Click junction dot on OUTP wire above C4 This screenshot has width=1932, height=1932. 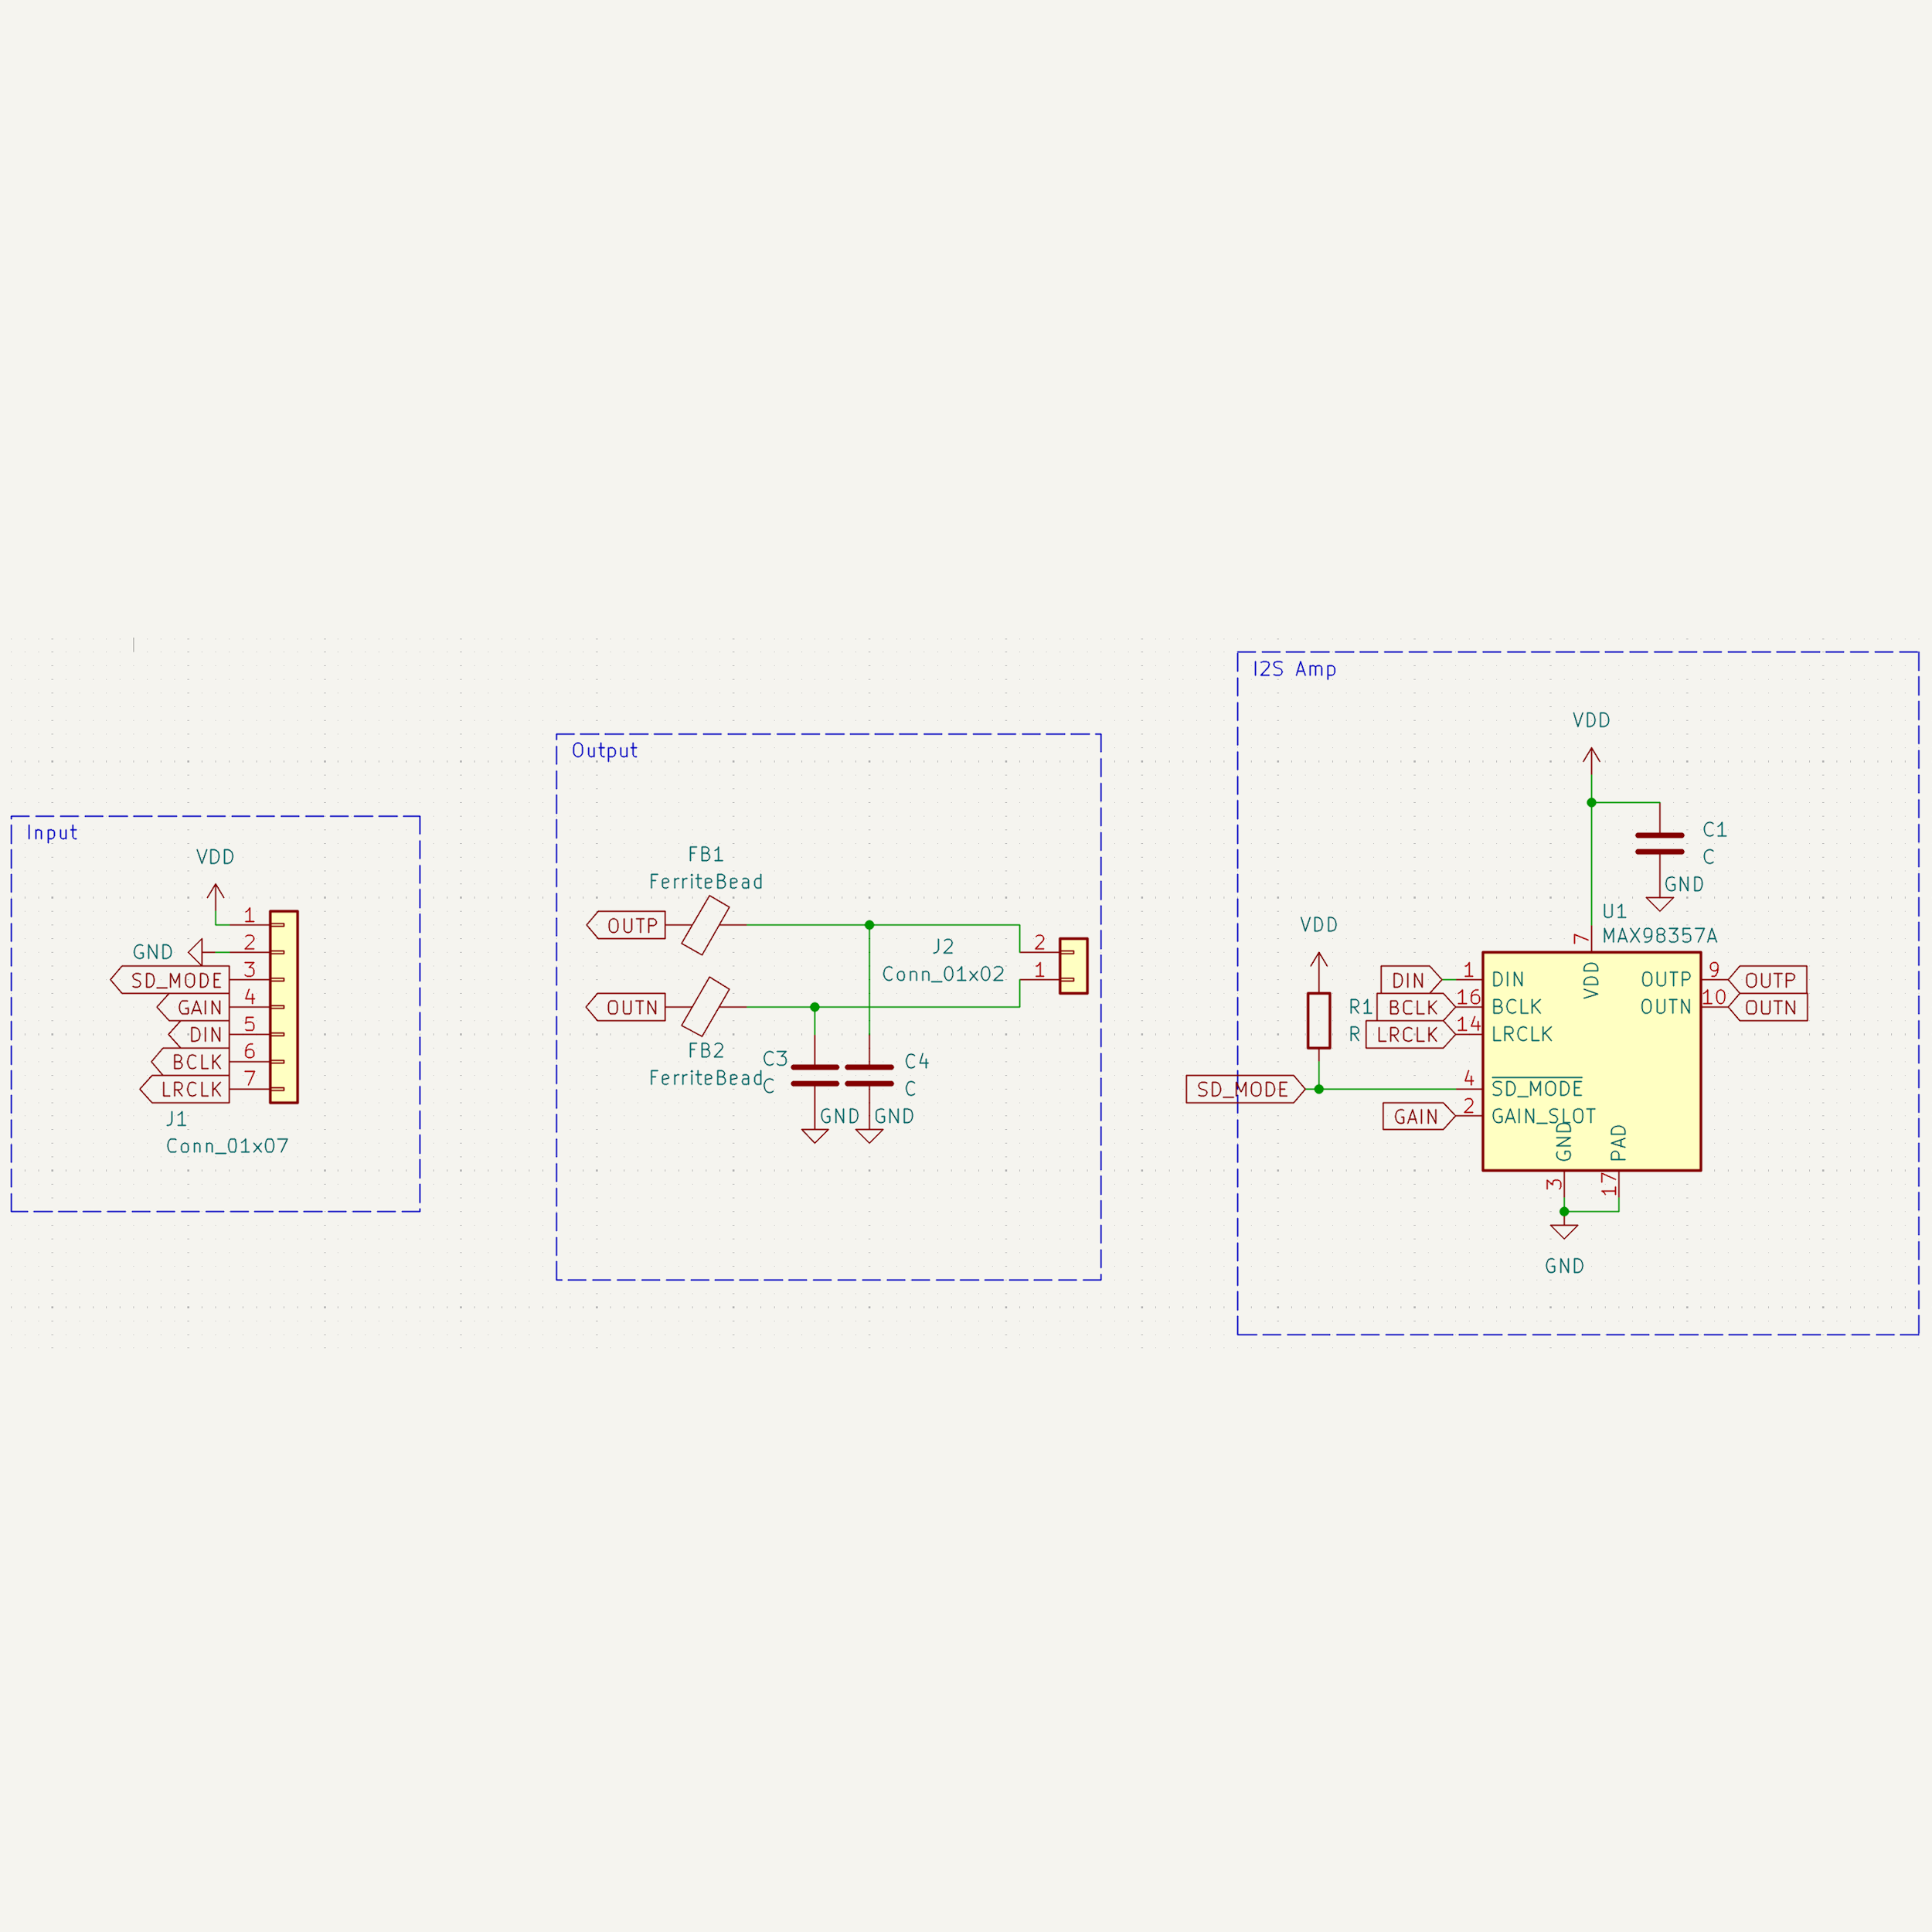(x=869, y=925)
